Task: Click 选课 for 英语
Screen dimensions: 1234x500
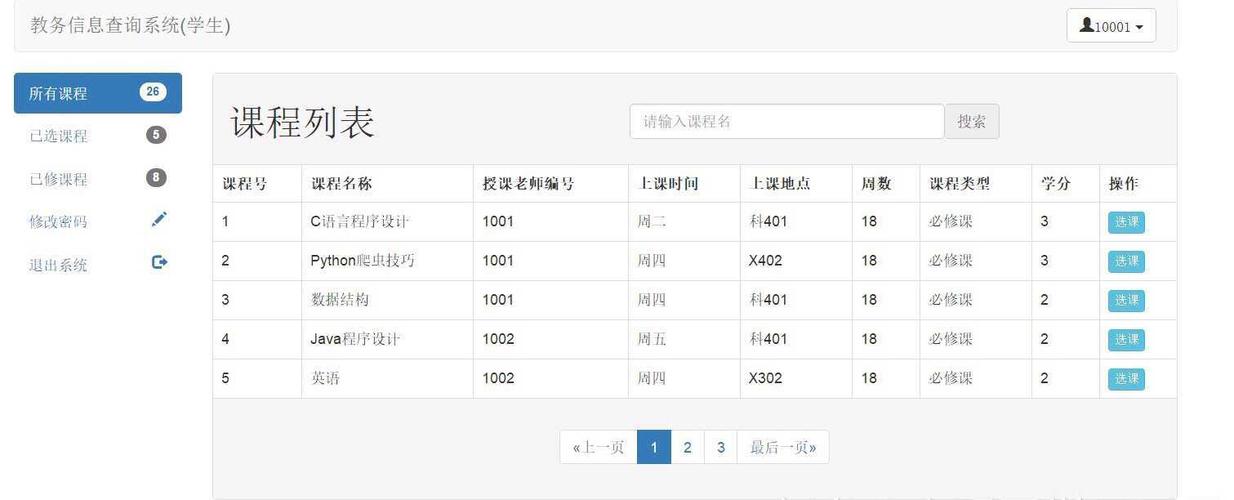Action: [1126, 379]
